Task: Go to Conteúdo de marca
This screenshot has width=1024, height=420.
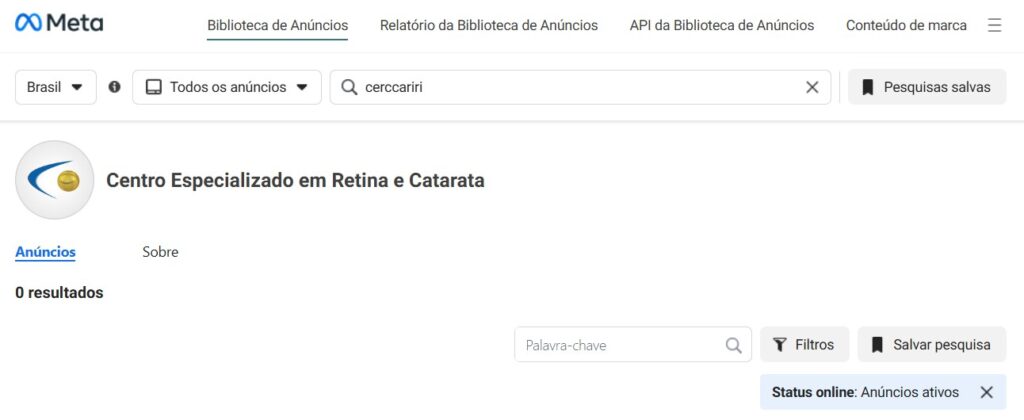Action: 906,25
